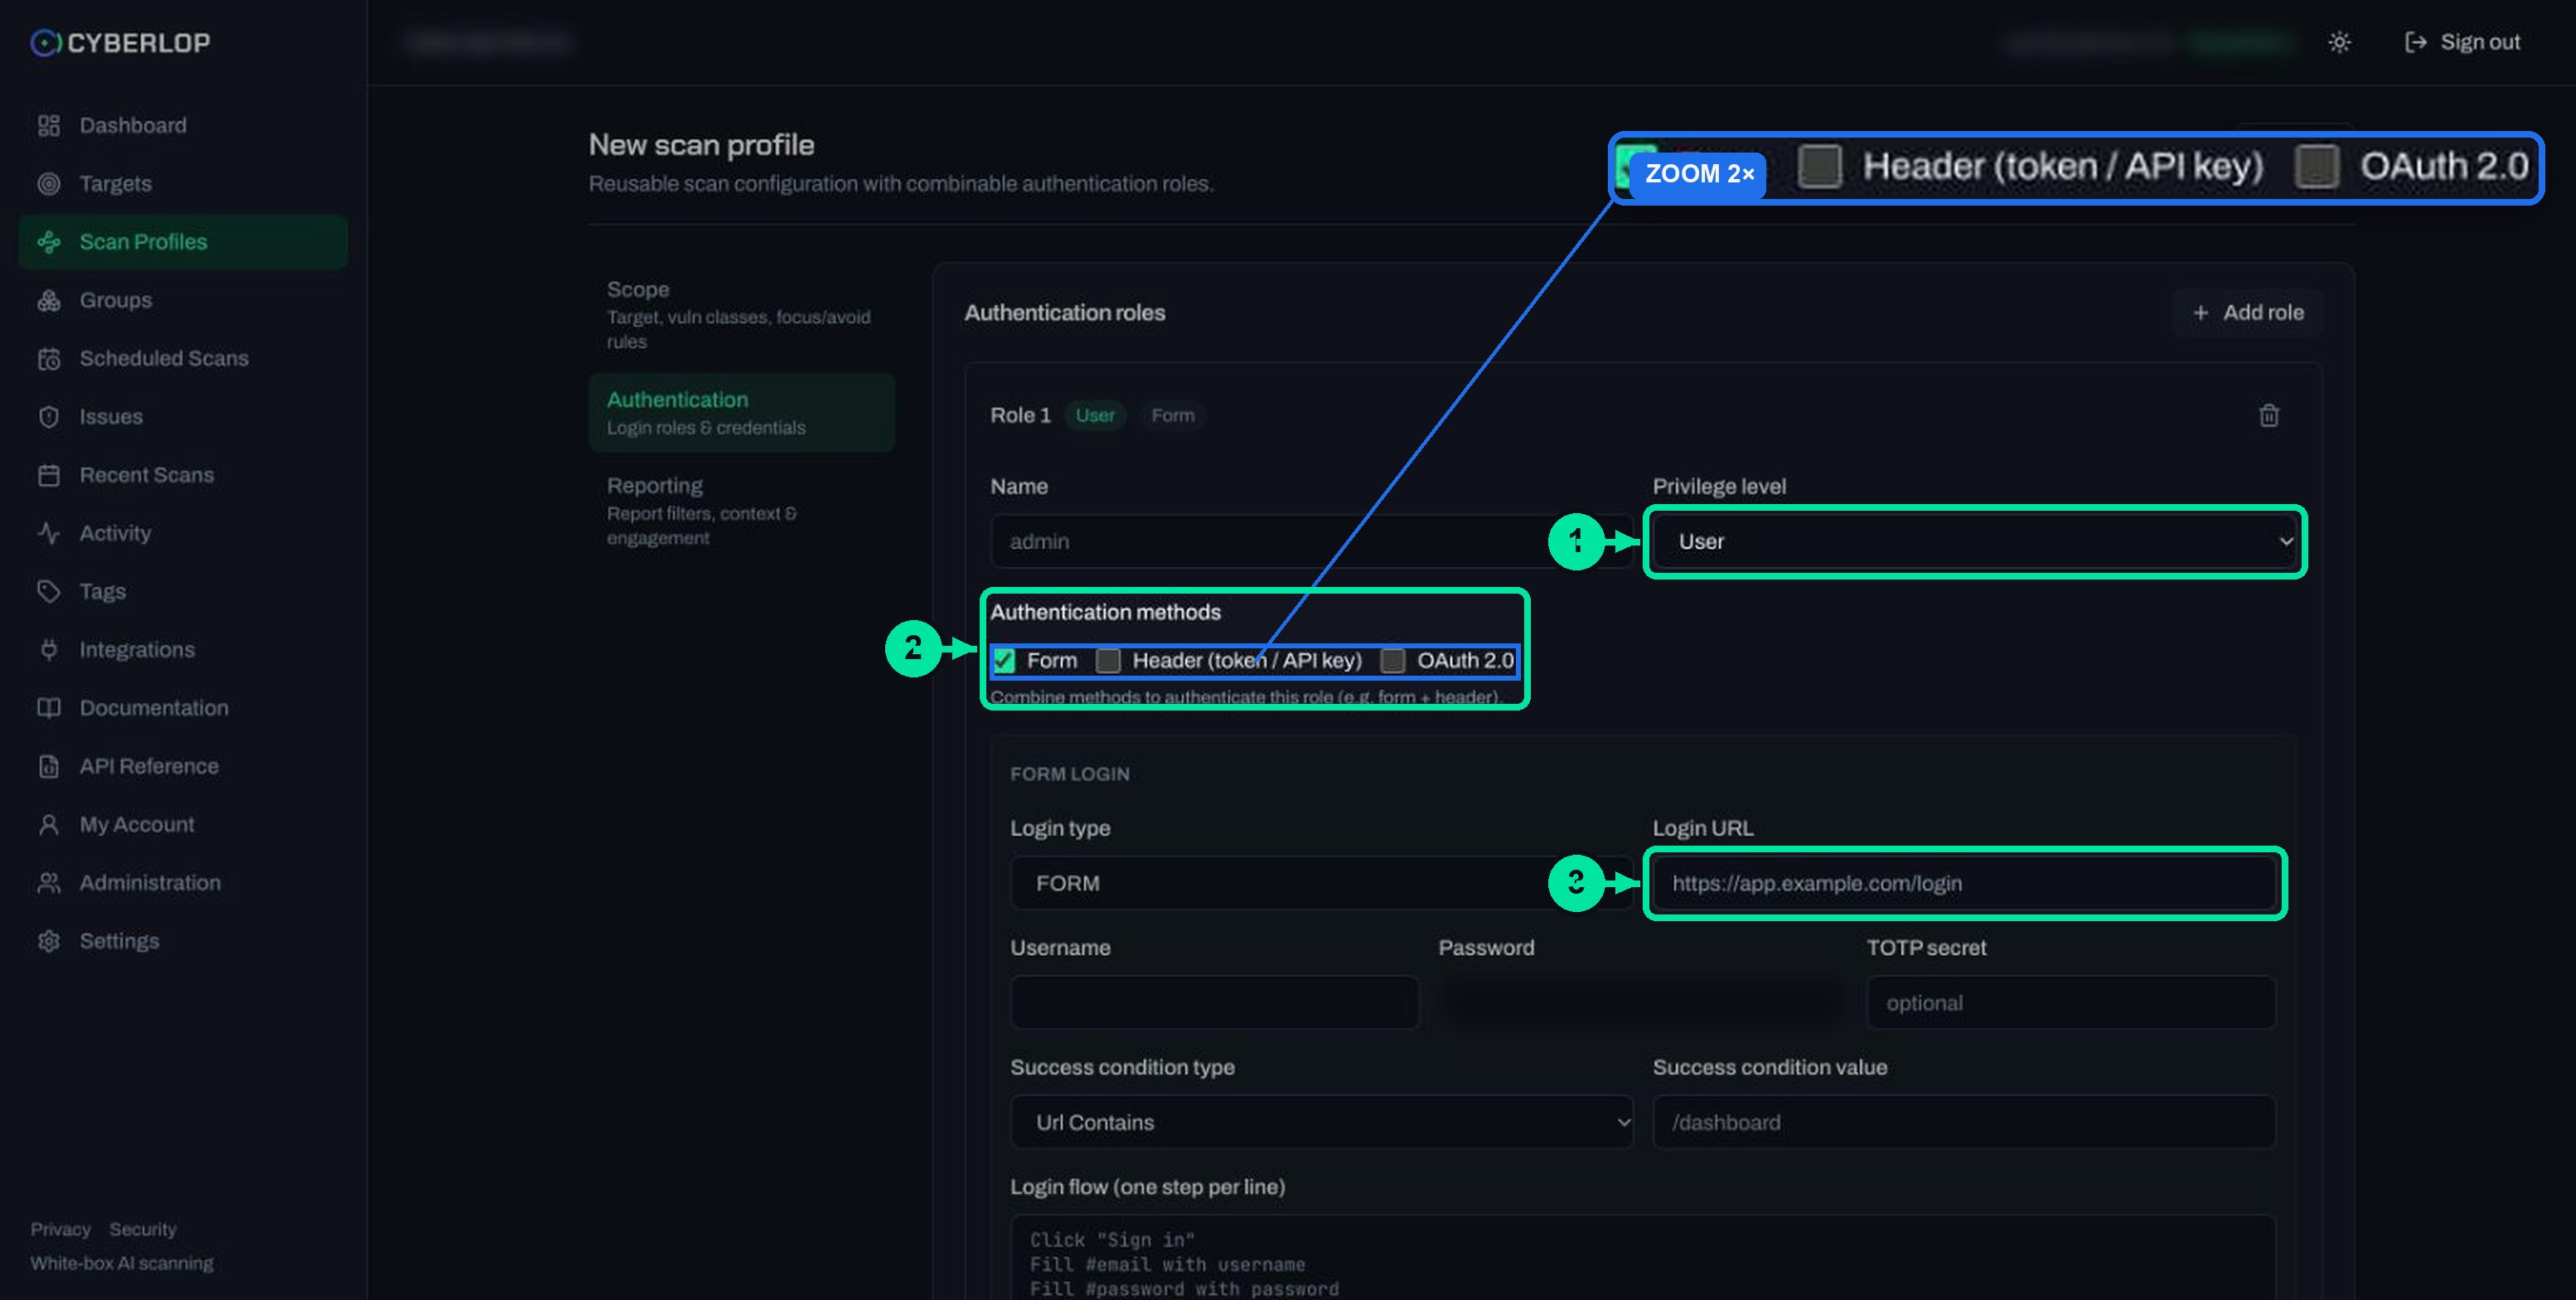Toggle the light/dark theme sun icon
This screenshot has width=2576, height=1300.
(2338, 42)
